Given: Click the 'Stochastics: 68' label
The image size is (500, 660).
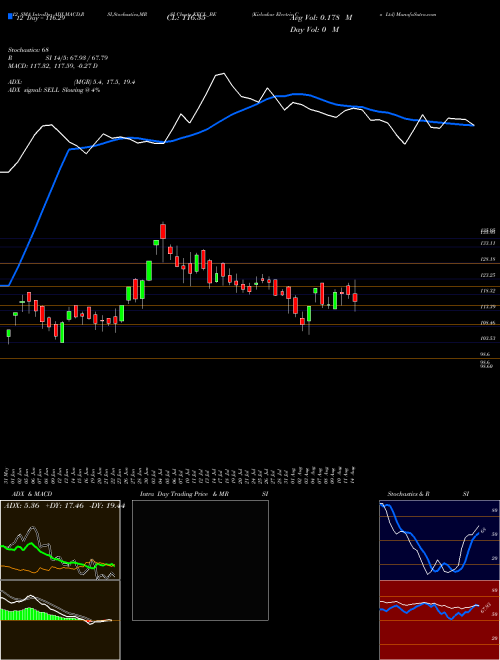Looking at the screenshot, I should point(29,50).
